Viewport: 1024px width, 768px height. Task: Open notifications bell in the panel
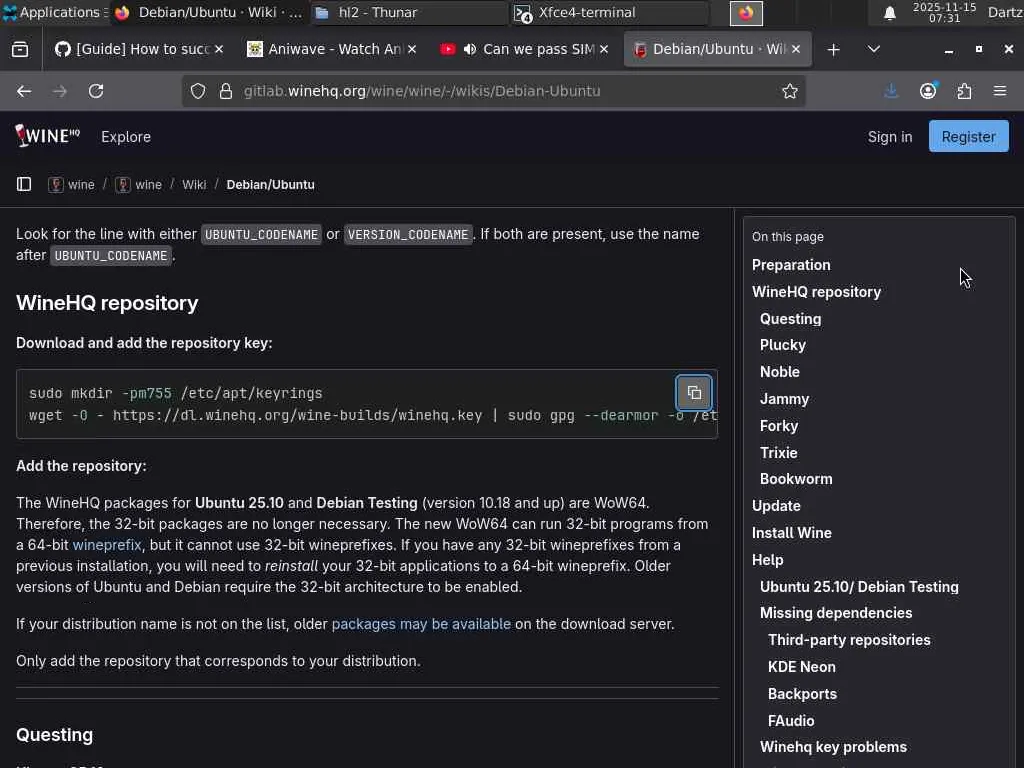pyautogui.click(x=889, y=12)
